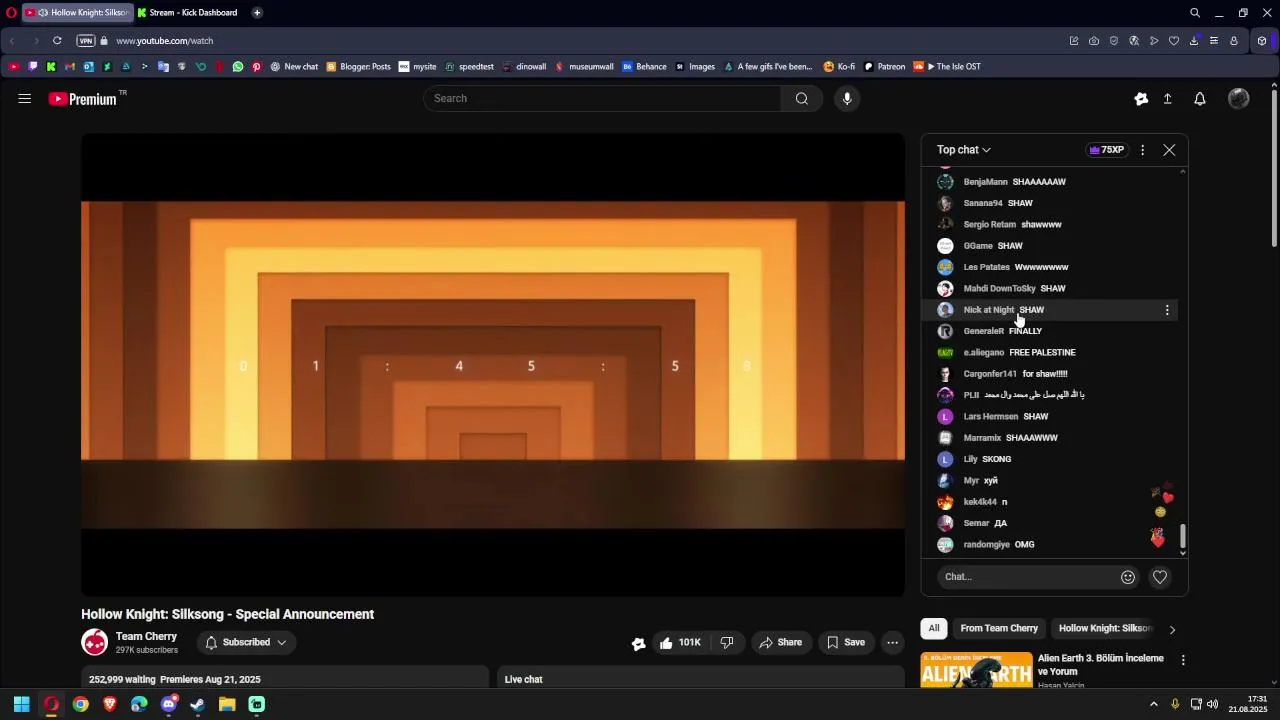The height and width of the screenshot is (720, 1280).
Task: Close the live chat panel
Action: 1169,150
